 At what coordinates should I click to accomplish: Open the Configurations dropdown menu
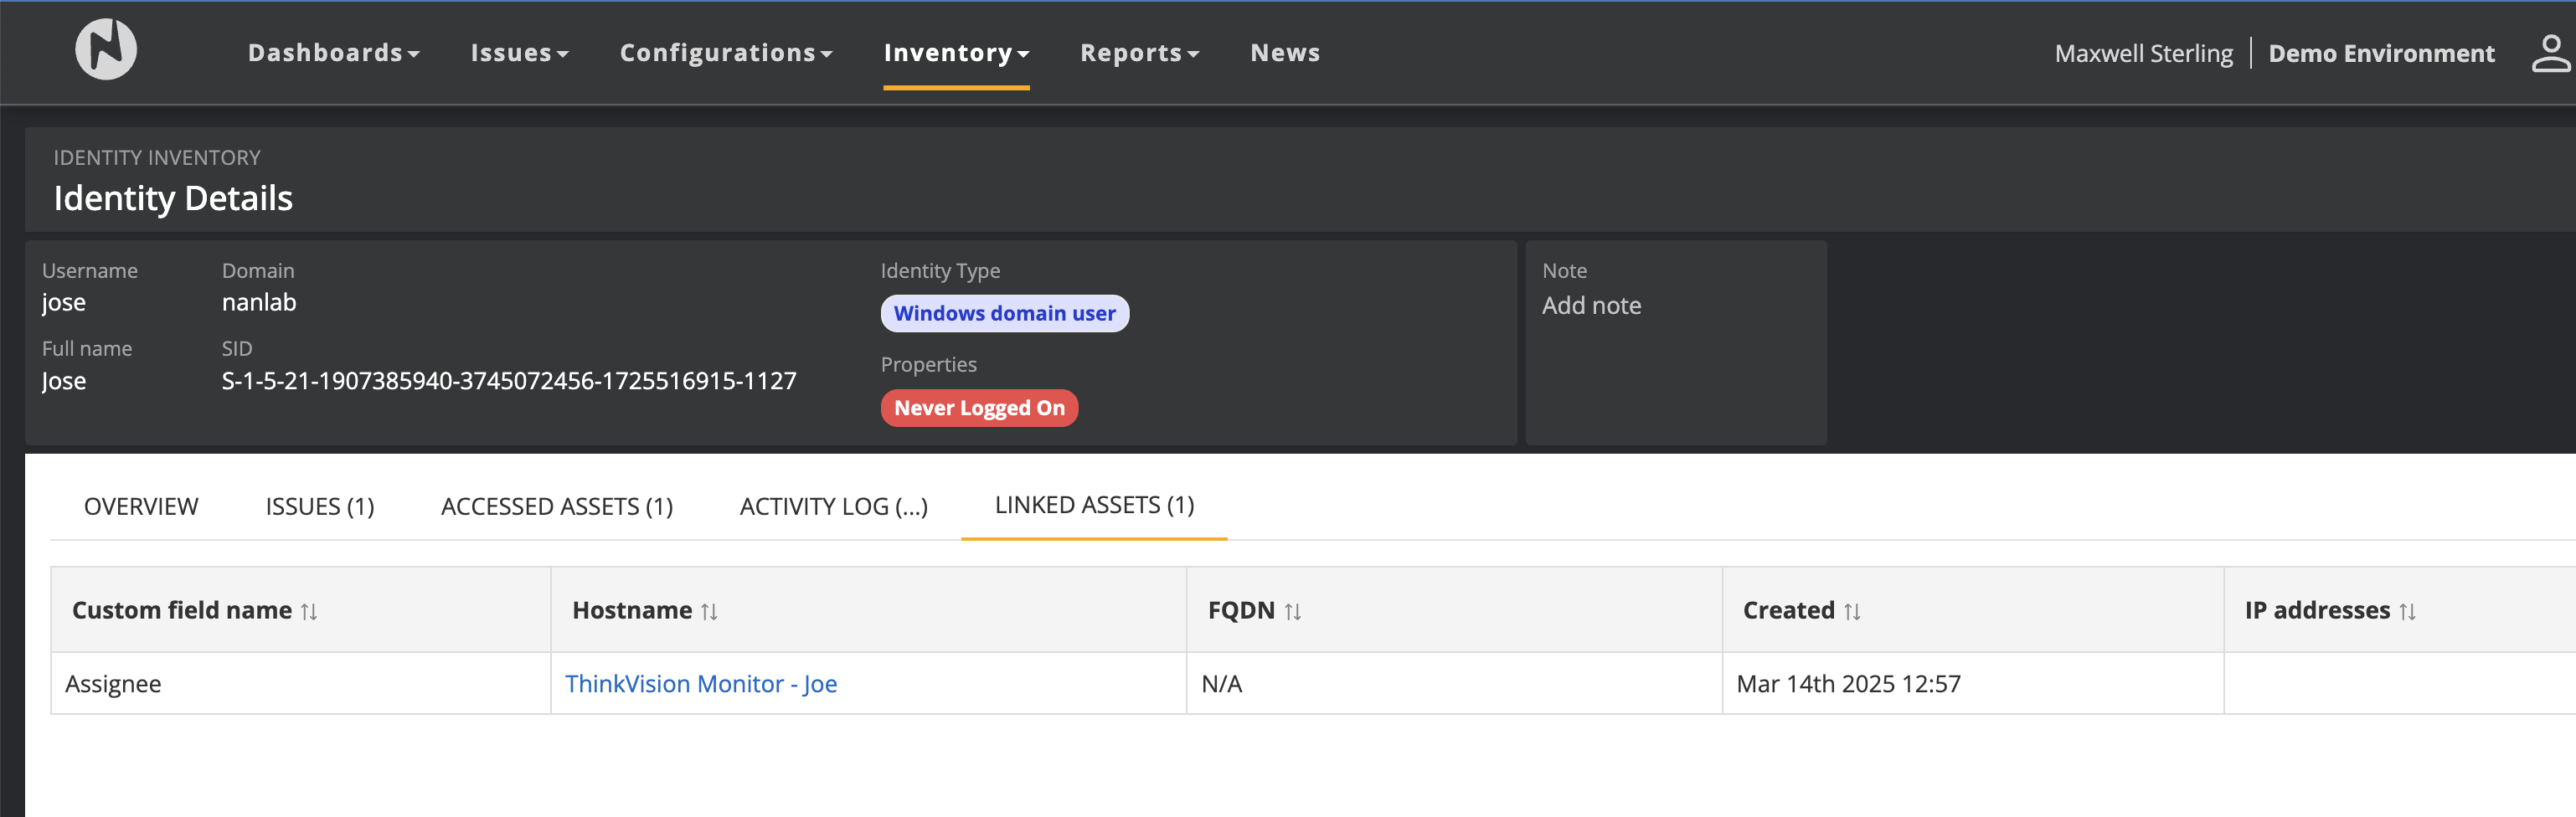click(725, 53)
